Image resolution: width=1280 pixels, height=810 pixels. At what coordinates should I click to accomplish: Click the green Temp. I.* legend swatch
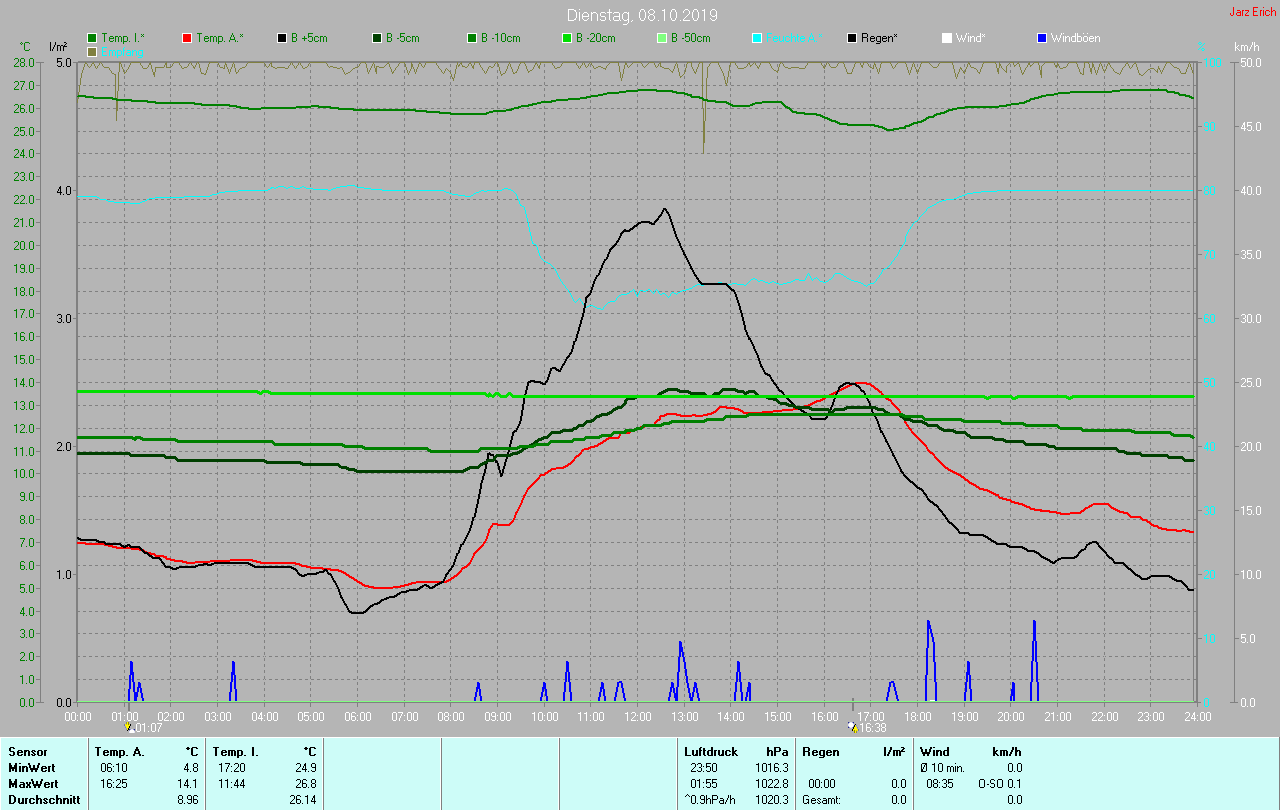[93, 38]
